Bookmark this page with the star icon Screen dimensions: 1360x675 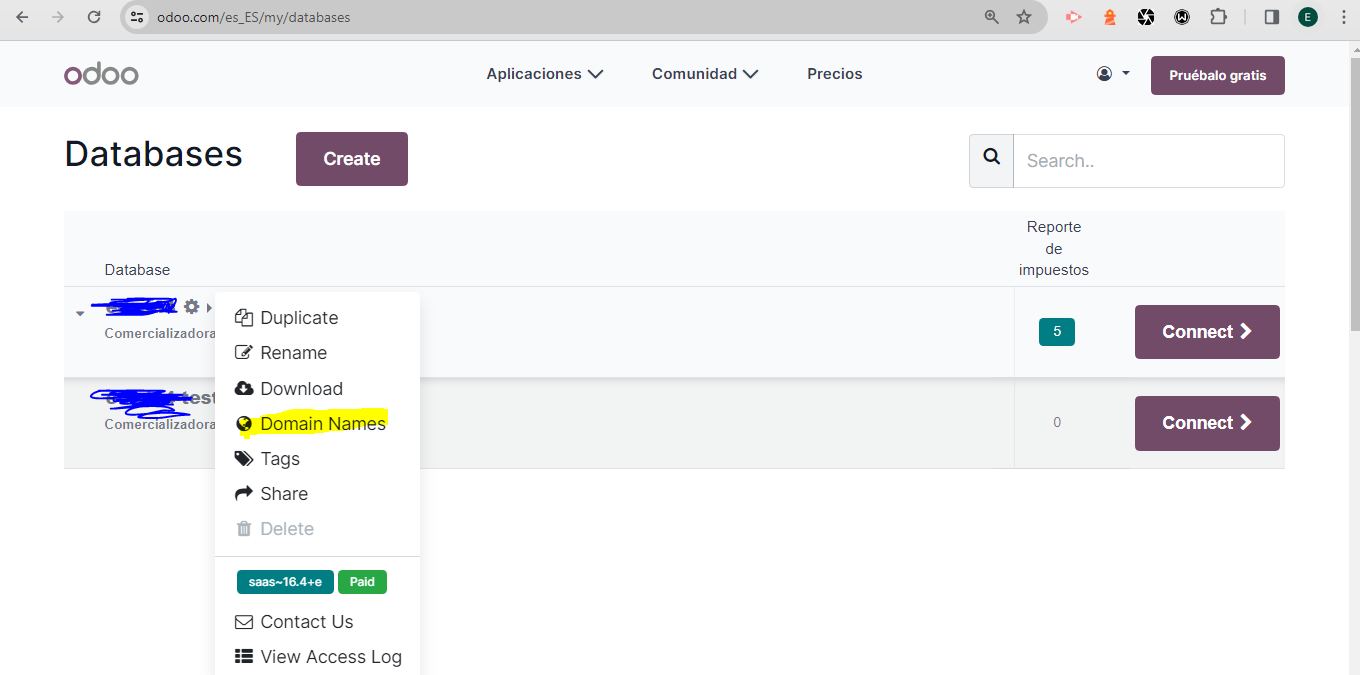[x=1024, y=17]
